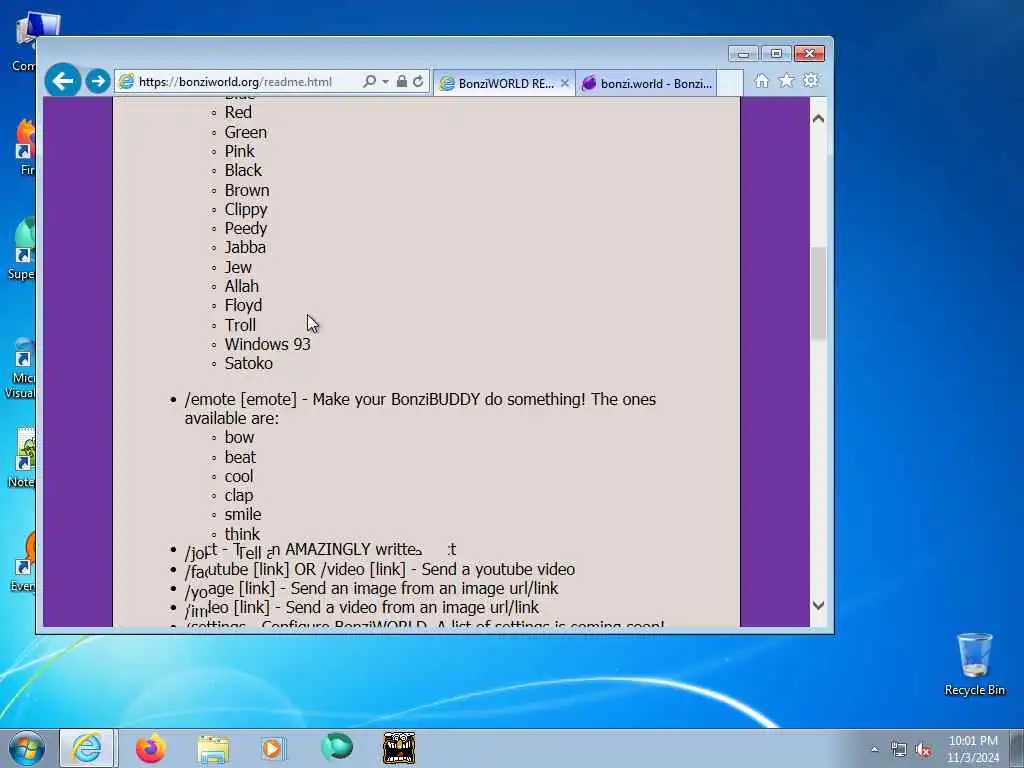This screenshot has width=1024, height=768.
Task: Click the text 'Windows 93'
Action: (x=267, y=344)
